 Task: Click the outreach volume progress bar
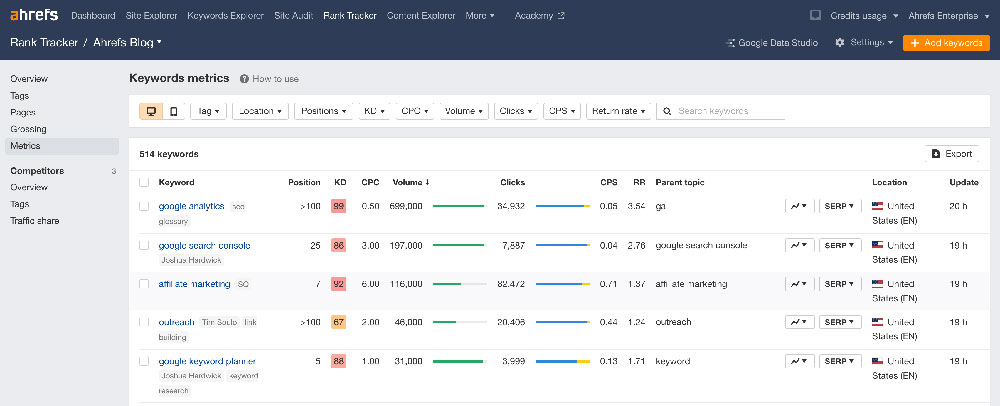459,323
